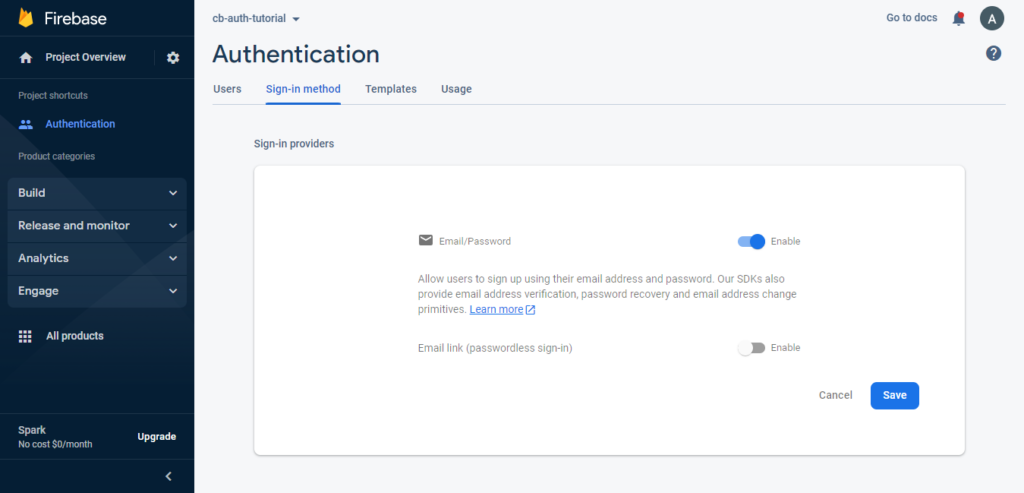This screenshot has width=1024, height=493.
Task: Expand the Release and monitor category
Action: tap(97, 226)
